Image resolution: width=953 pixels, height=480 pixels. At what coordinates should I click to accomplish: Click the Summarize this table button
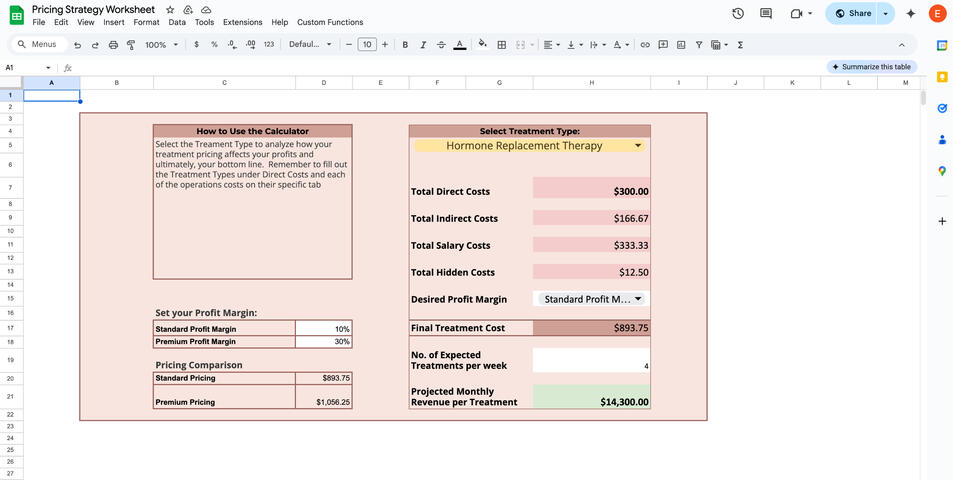point(871,67)
